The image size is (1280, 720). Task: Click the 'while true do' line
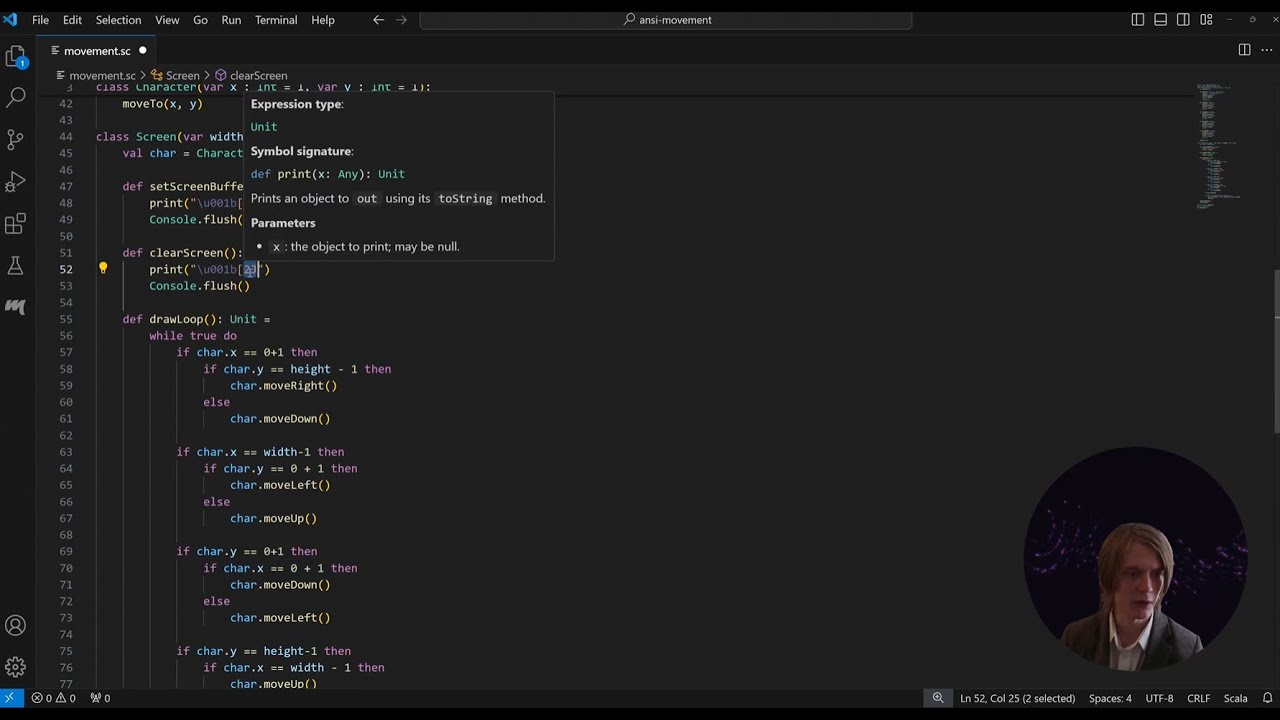[x=193, y=336]
